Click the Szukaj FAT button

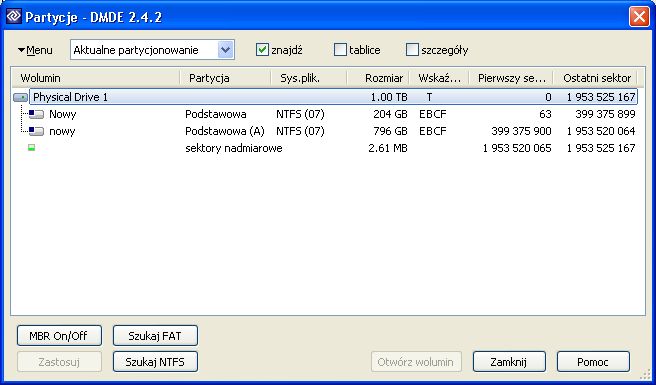click(x=155, y=336)
